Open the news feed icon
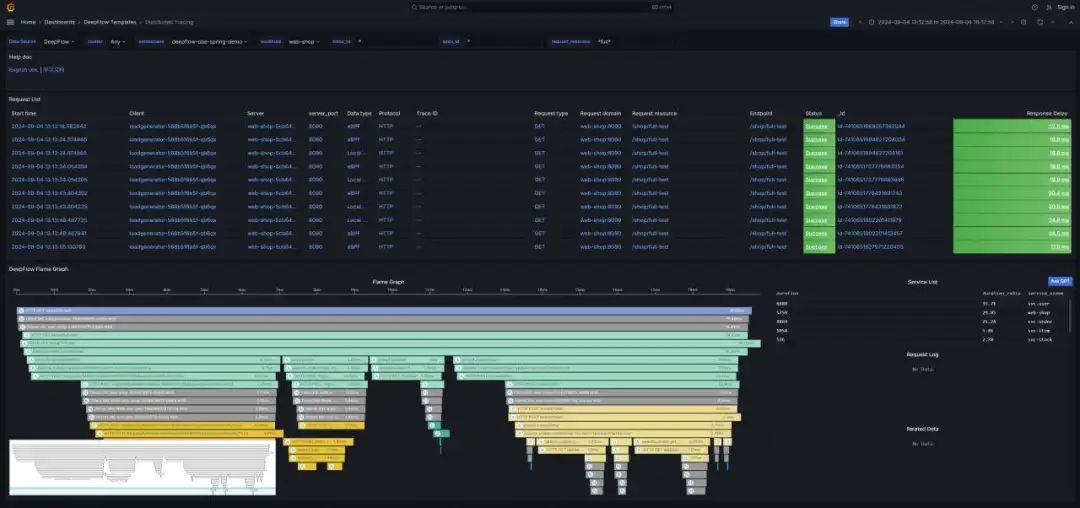 click(x=1049, y=7)
